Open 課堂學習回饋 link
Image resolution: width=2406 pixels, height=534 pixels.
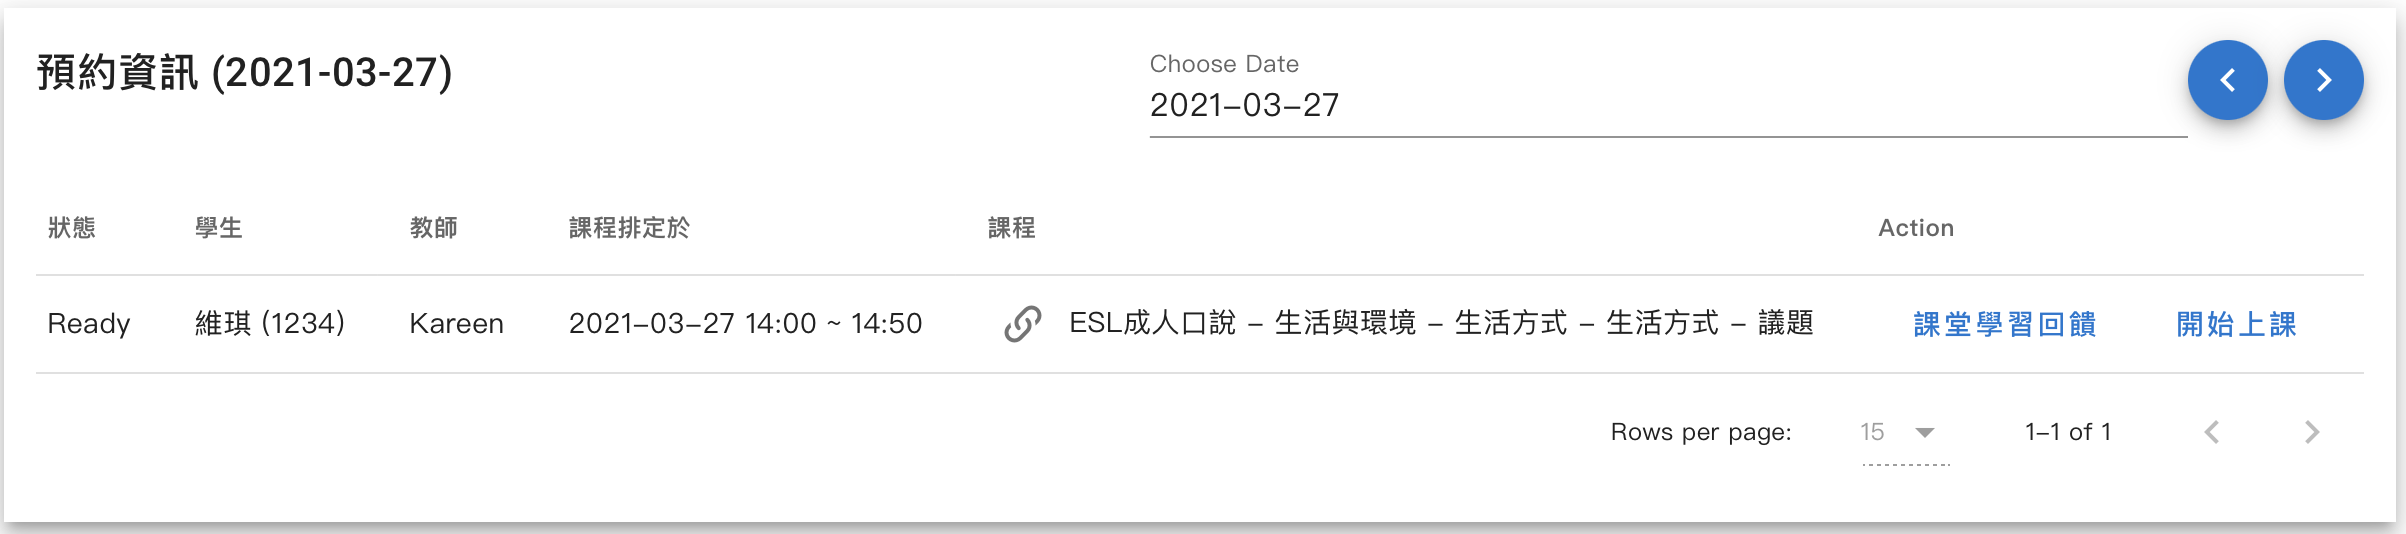point(2004,324)
